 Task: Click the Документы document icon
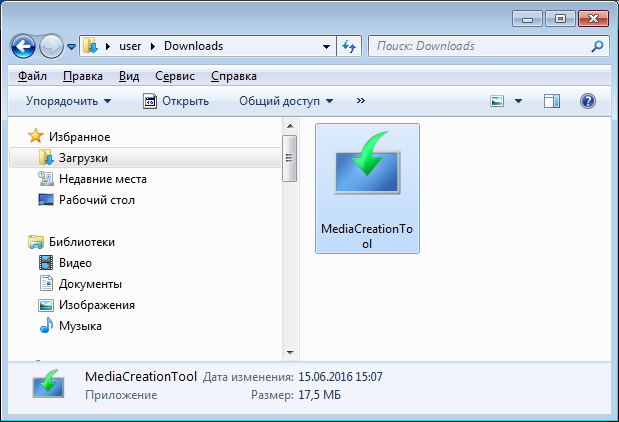tap(46, 283)
